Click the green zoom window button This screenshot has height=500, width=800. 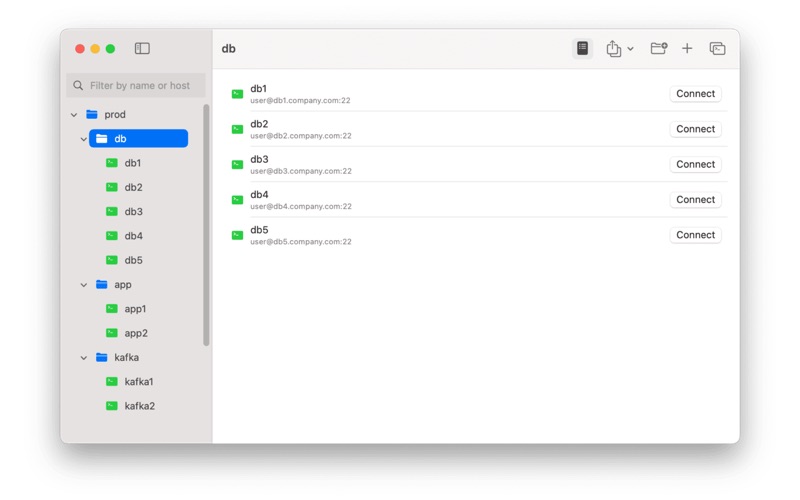coord(110,48)
